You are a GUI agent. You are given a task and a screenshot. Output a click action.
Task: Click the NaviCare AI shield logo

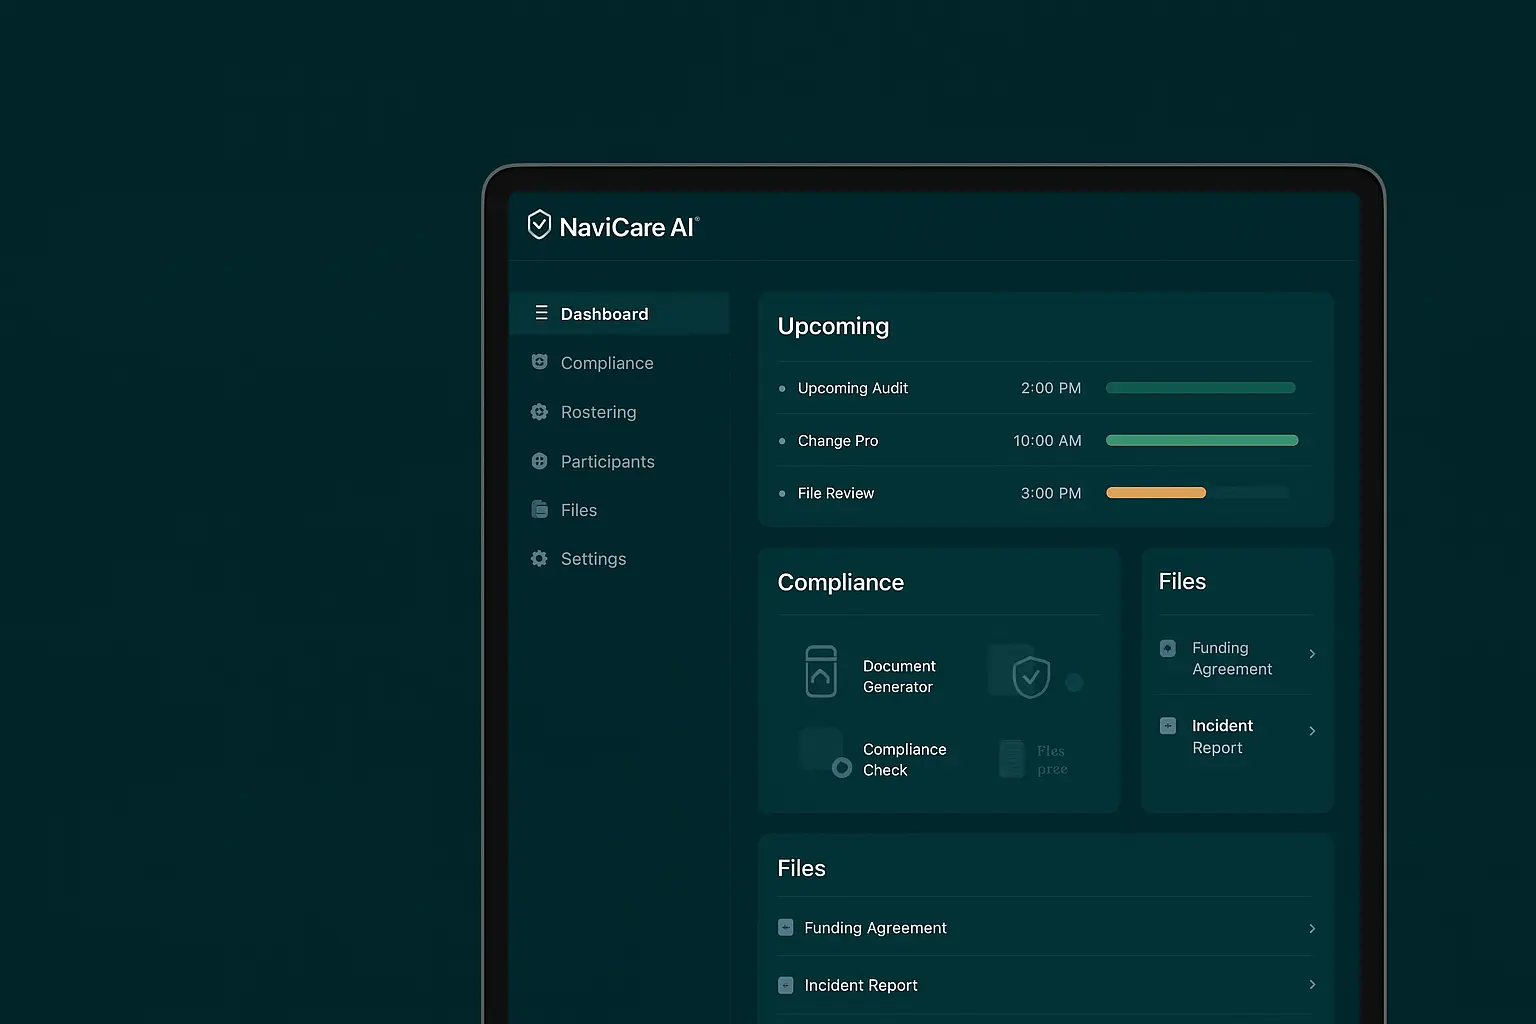click(539, 225)
